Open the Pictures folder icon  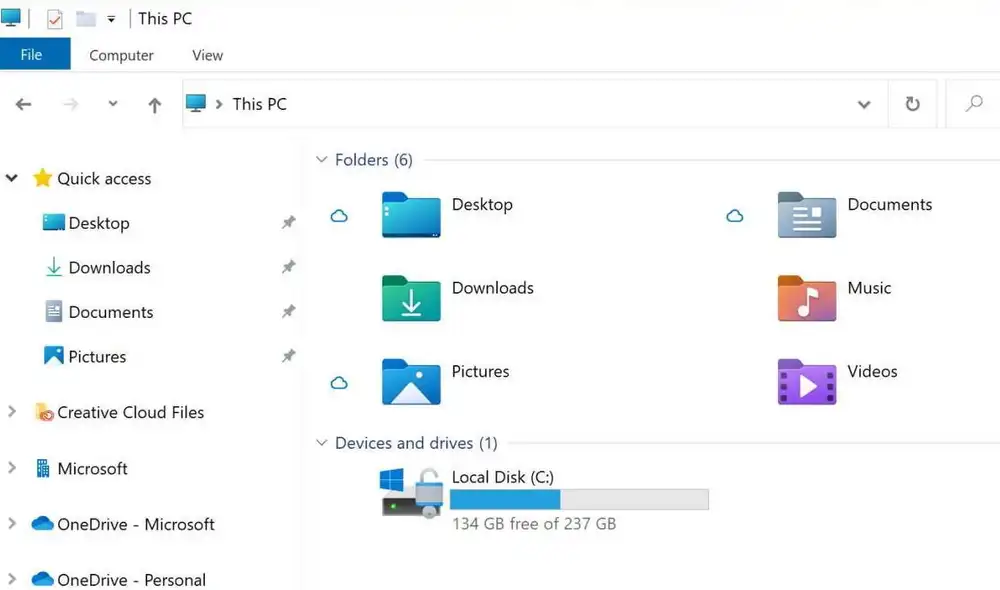pos(411,382)
